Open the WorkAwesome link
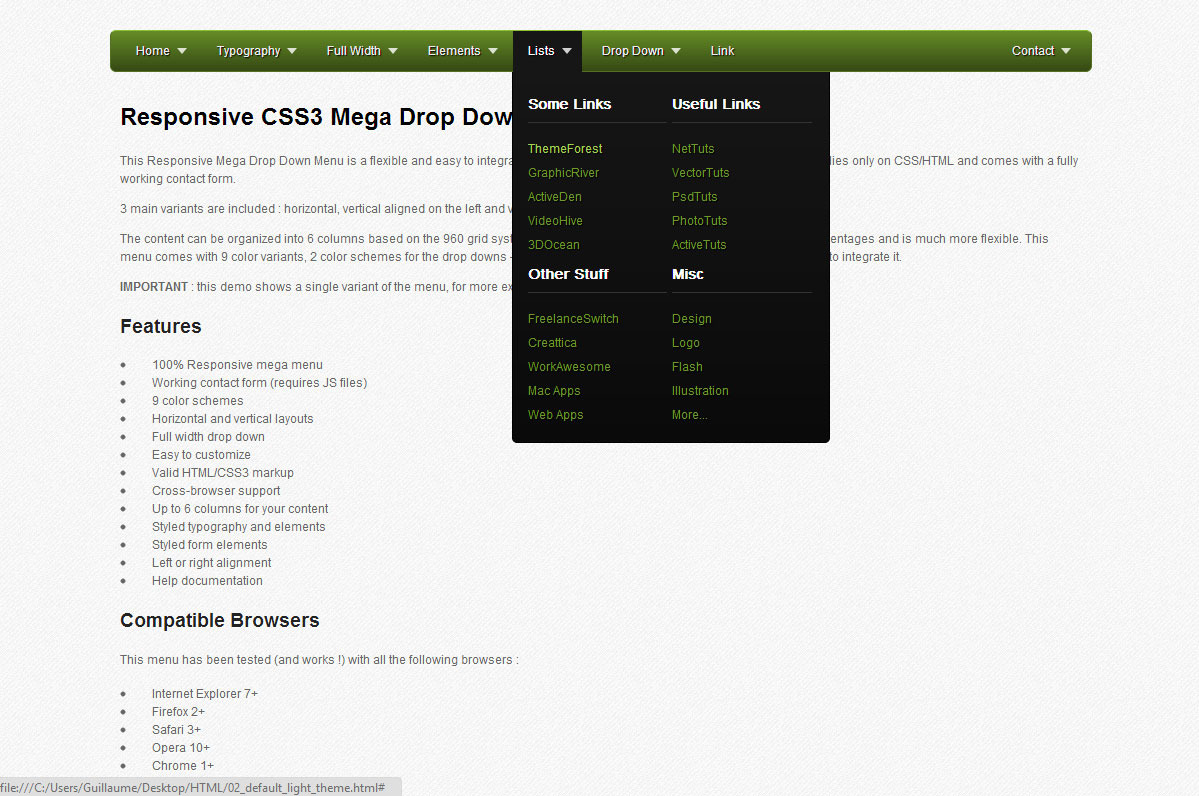This screenshot has height=796, width=1199. [x=569, y=367]
